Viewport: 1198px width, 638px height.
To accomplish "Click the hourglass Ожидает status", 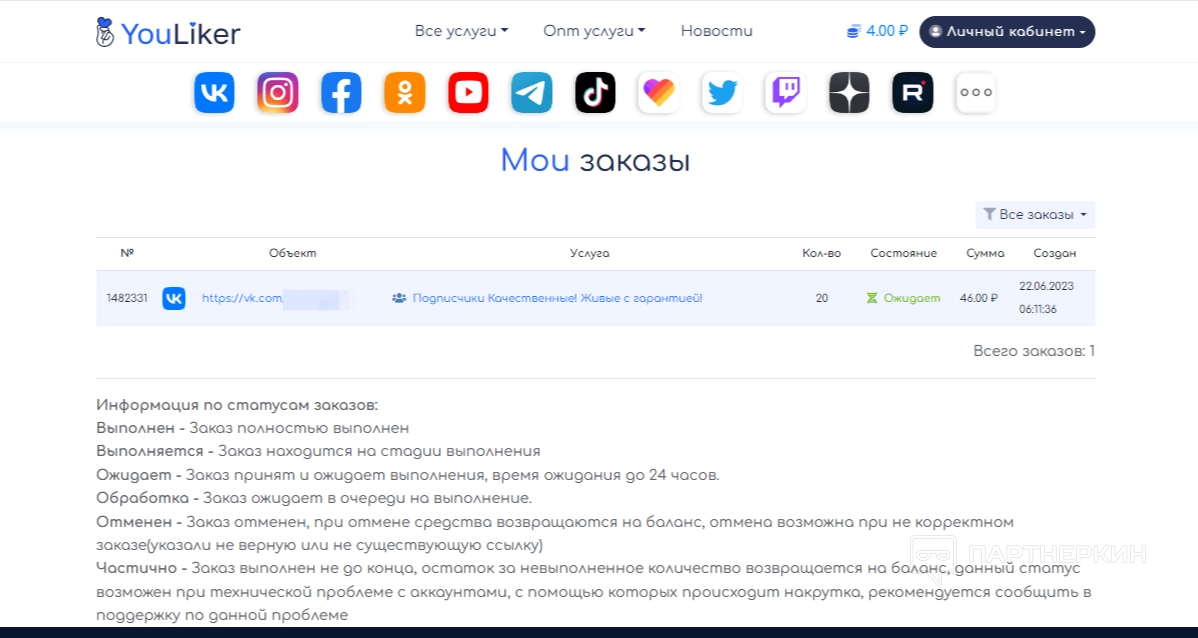I will pos(903,298).
